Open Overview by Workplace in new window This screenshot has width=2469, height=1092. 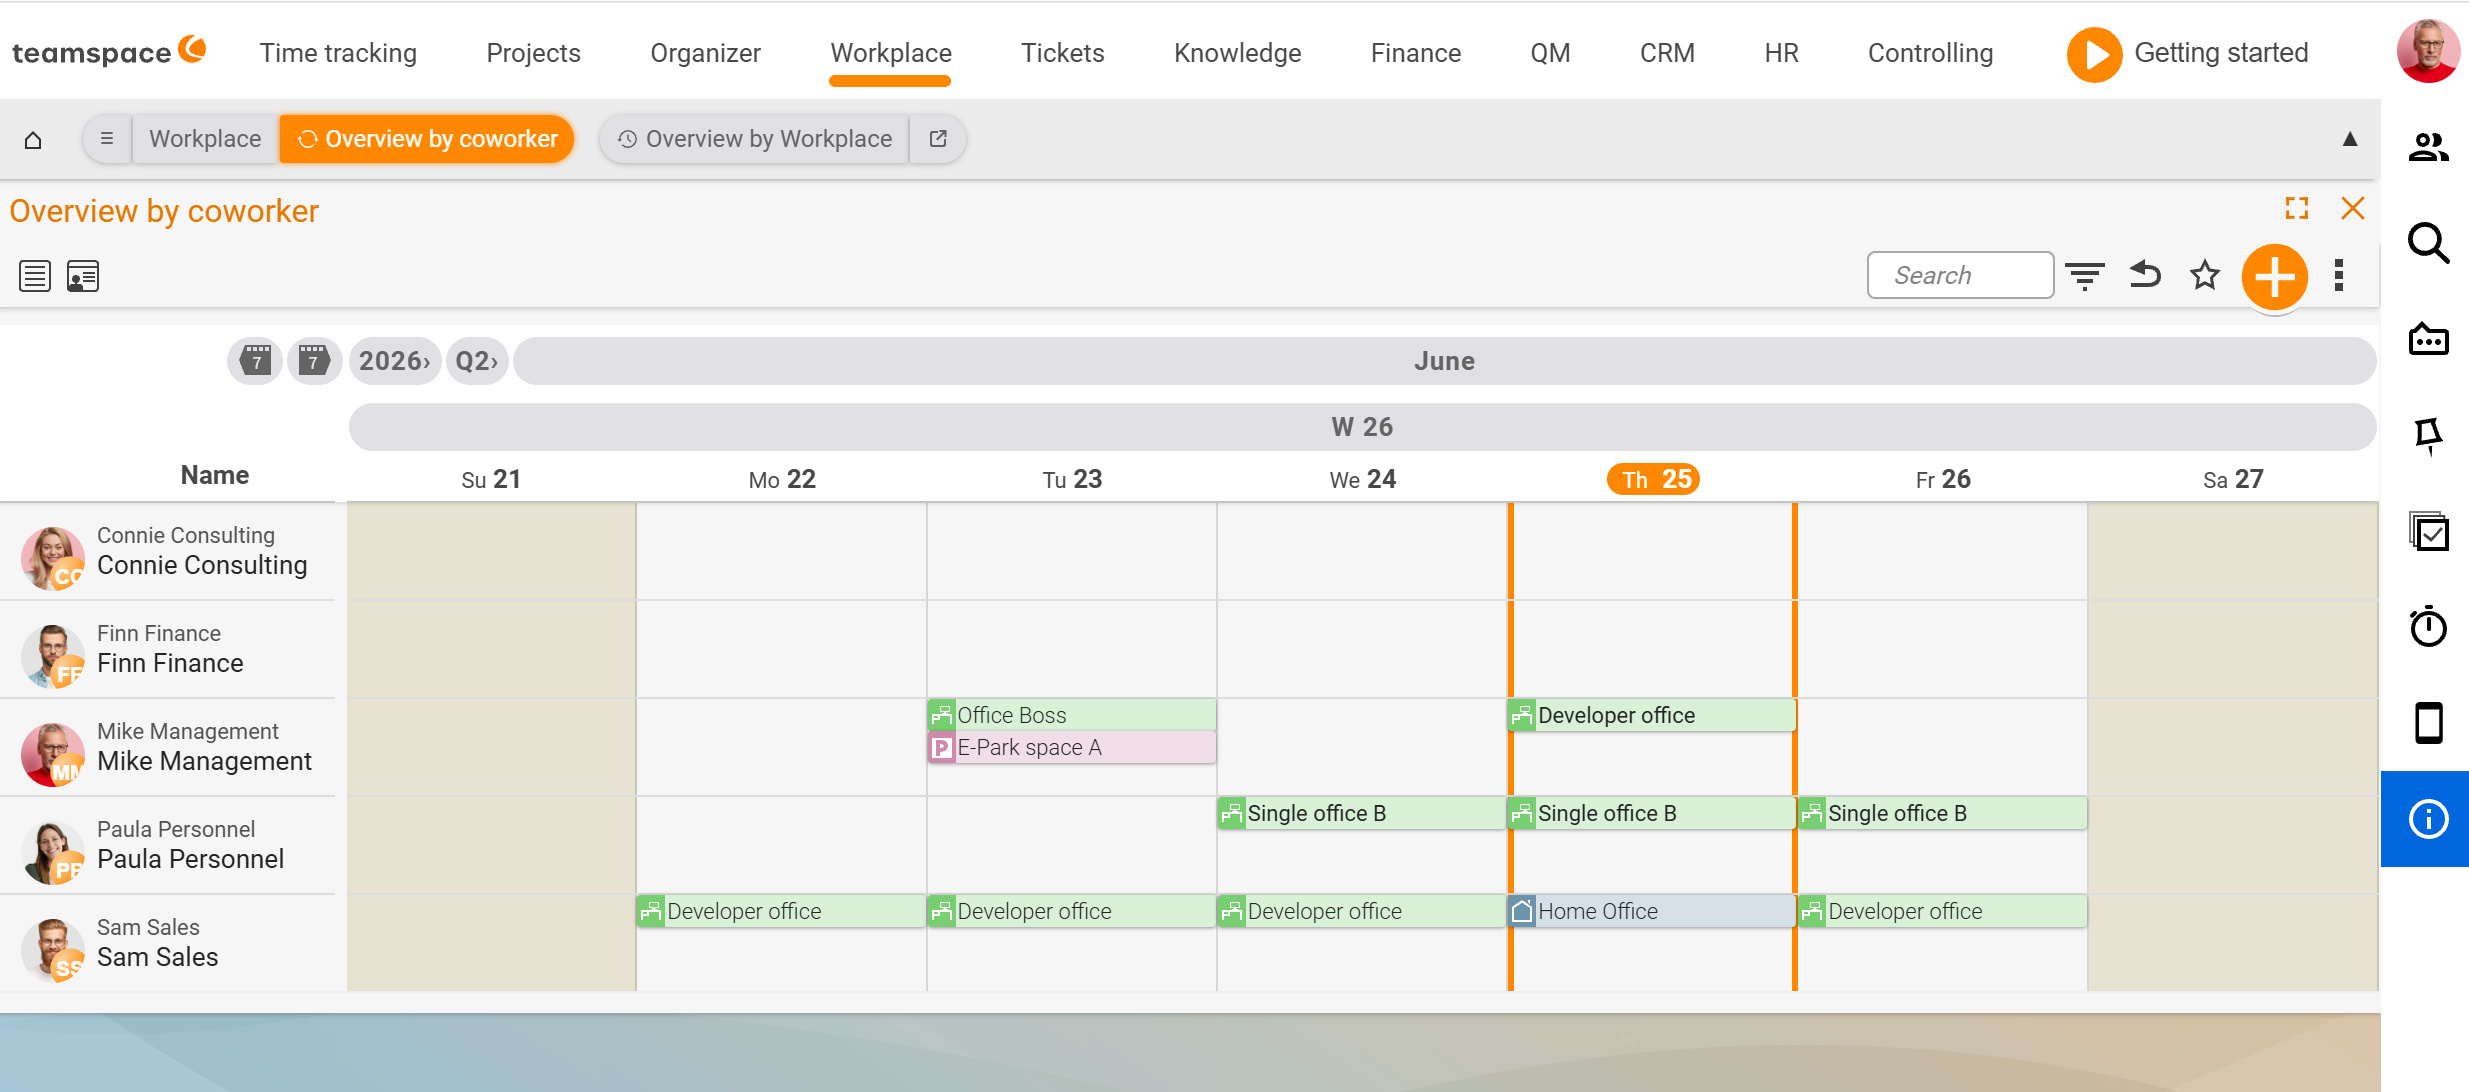938,139
